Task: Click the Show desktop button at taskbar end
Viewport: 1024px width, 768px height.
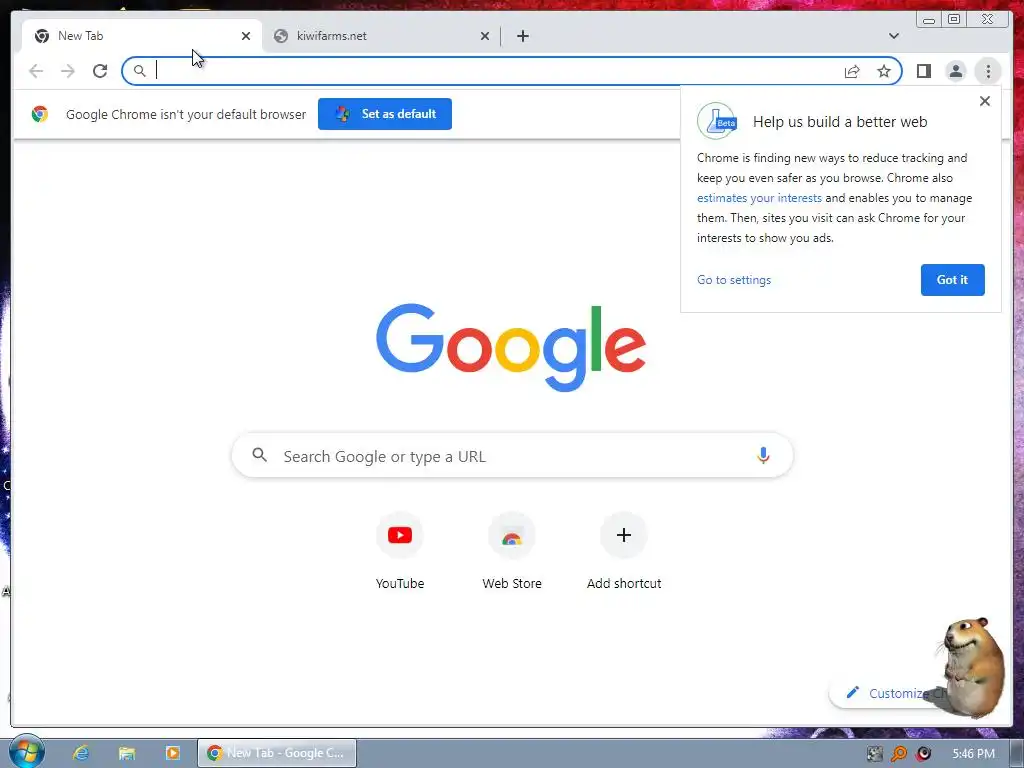Action: pyautogui.click(x=1017, y=754)
